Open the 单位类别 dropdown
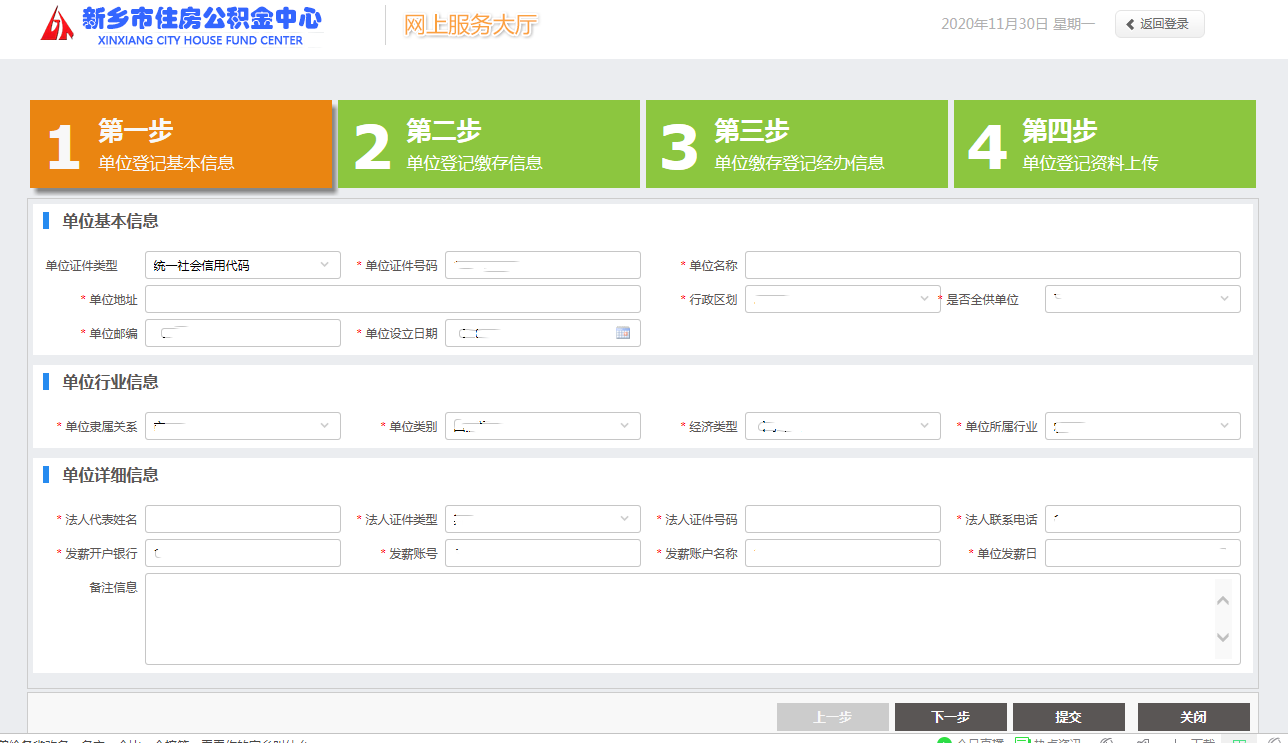The height and width of the screenshot is (743, 1288). 543,426
